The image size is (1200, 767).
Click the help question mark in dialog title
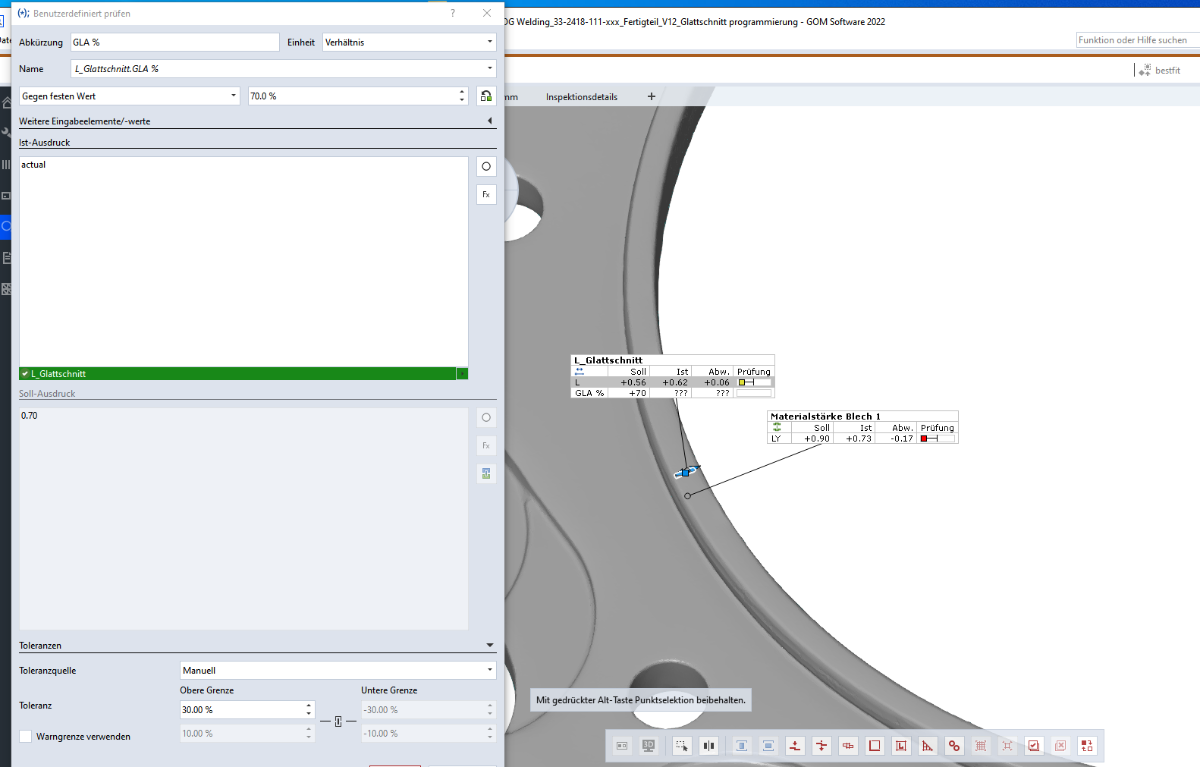[x=452, y=14]
